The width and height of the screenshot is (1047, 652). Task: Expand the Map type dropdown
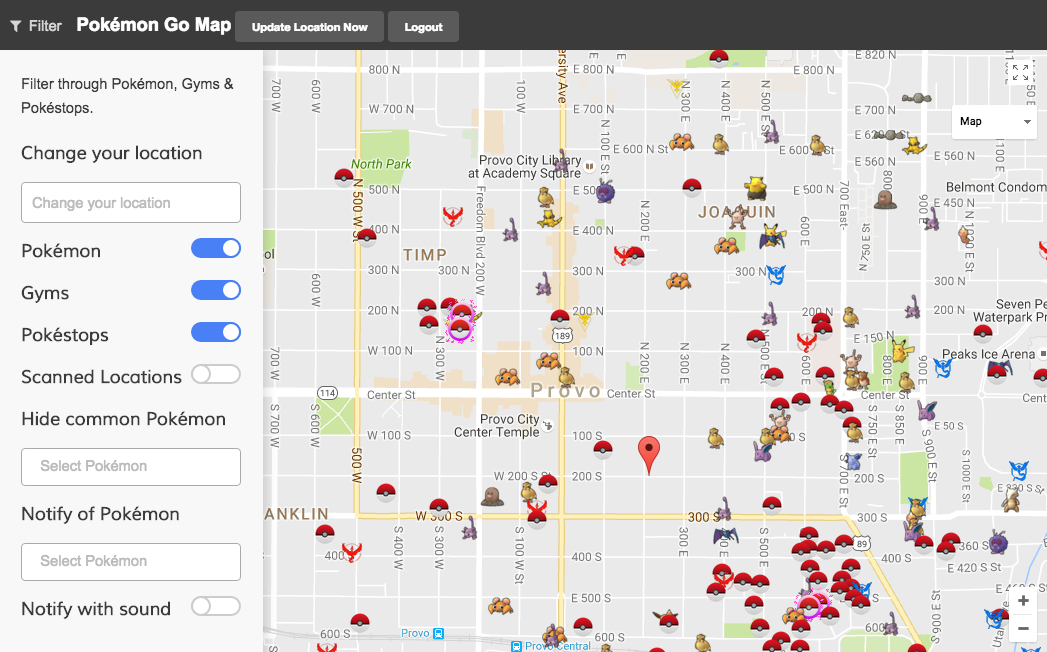(995, 122)
